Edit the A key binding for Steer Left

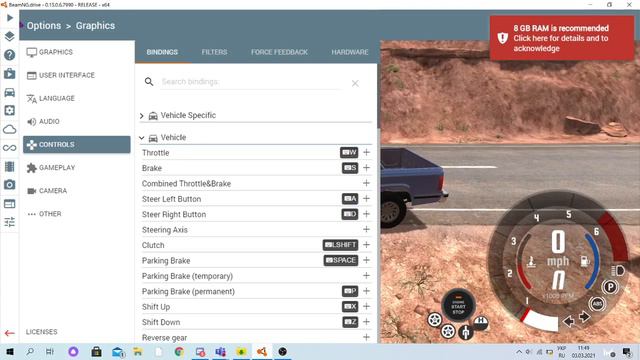350,199
